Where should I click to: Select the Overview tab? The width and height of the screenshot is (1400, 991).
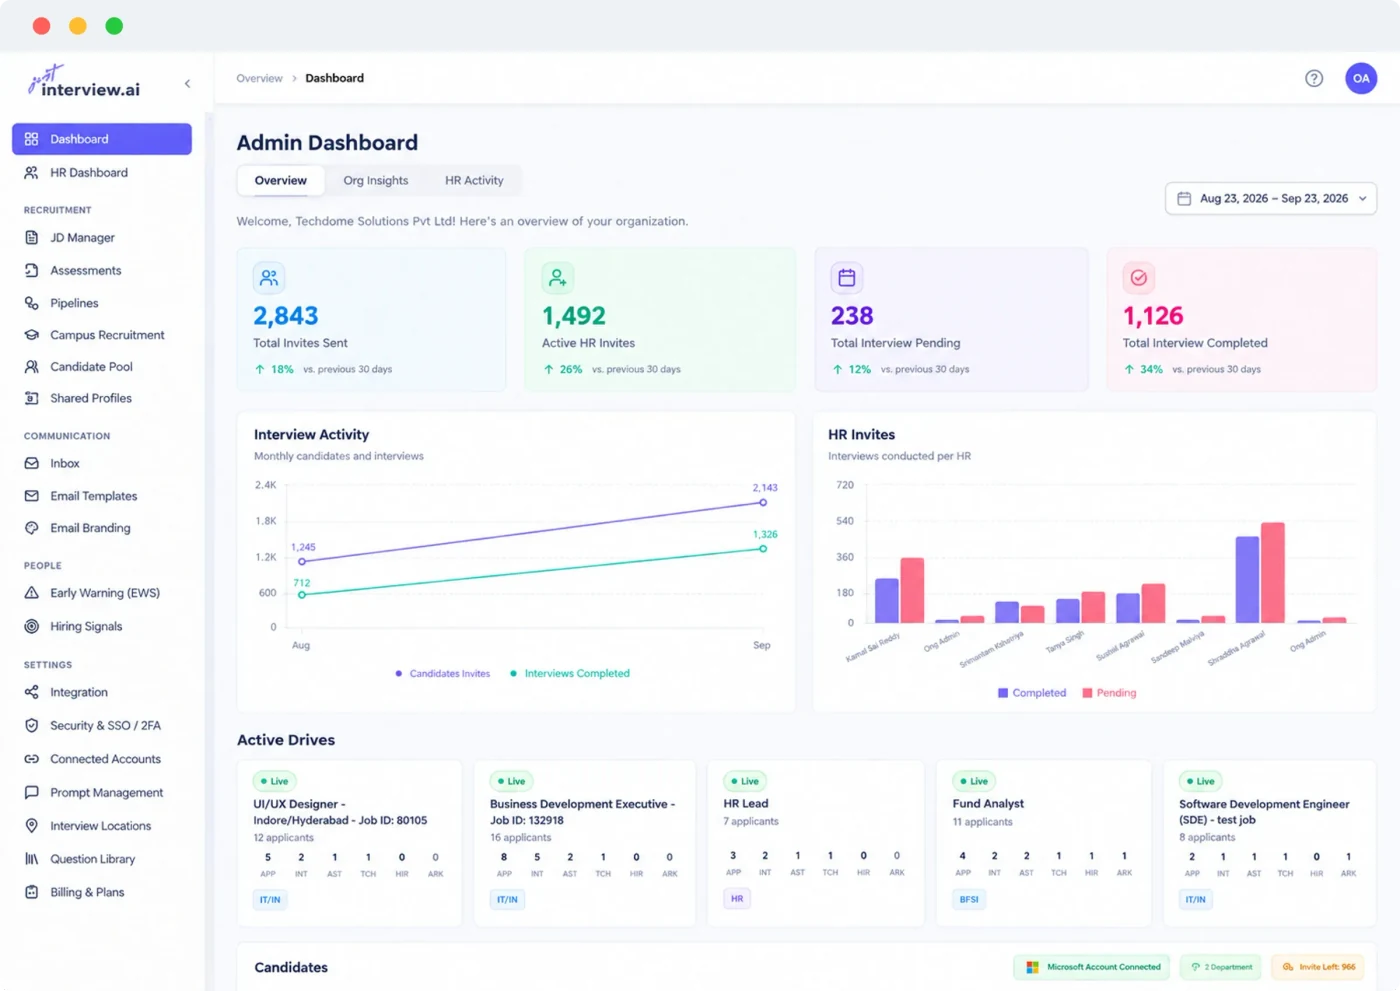pyautogui.click(x=281, y=181)
